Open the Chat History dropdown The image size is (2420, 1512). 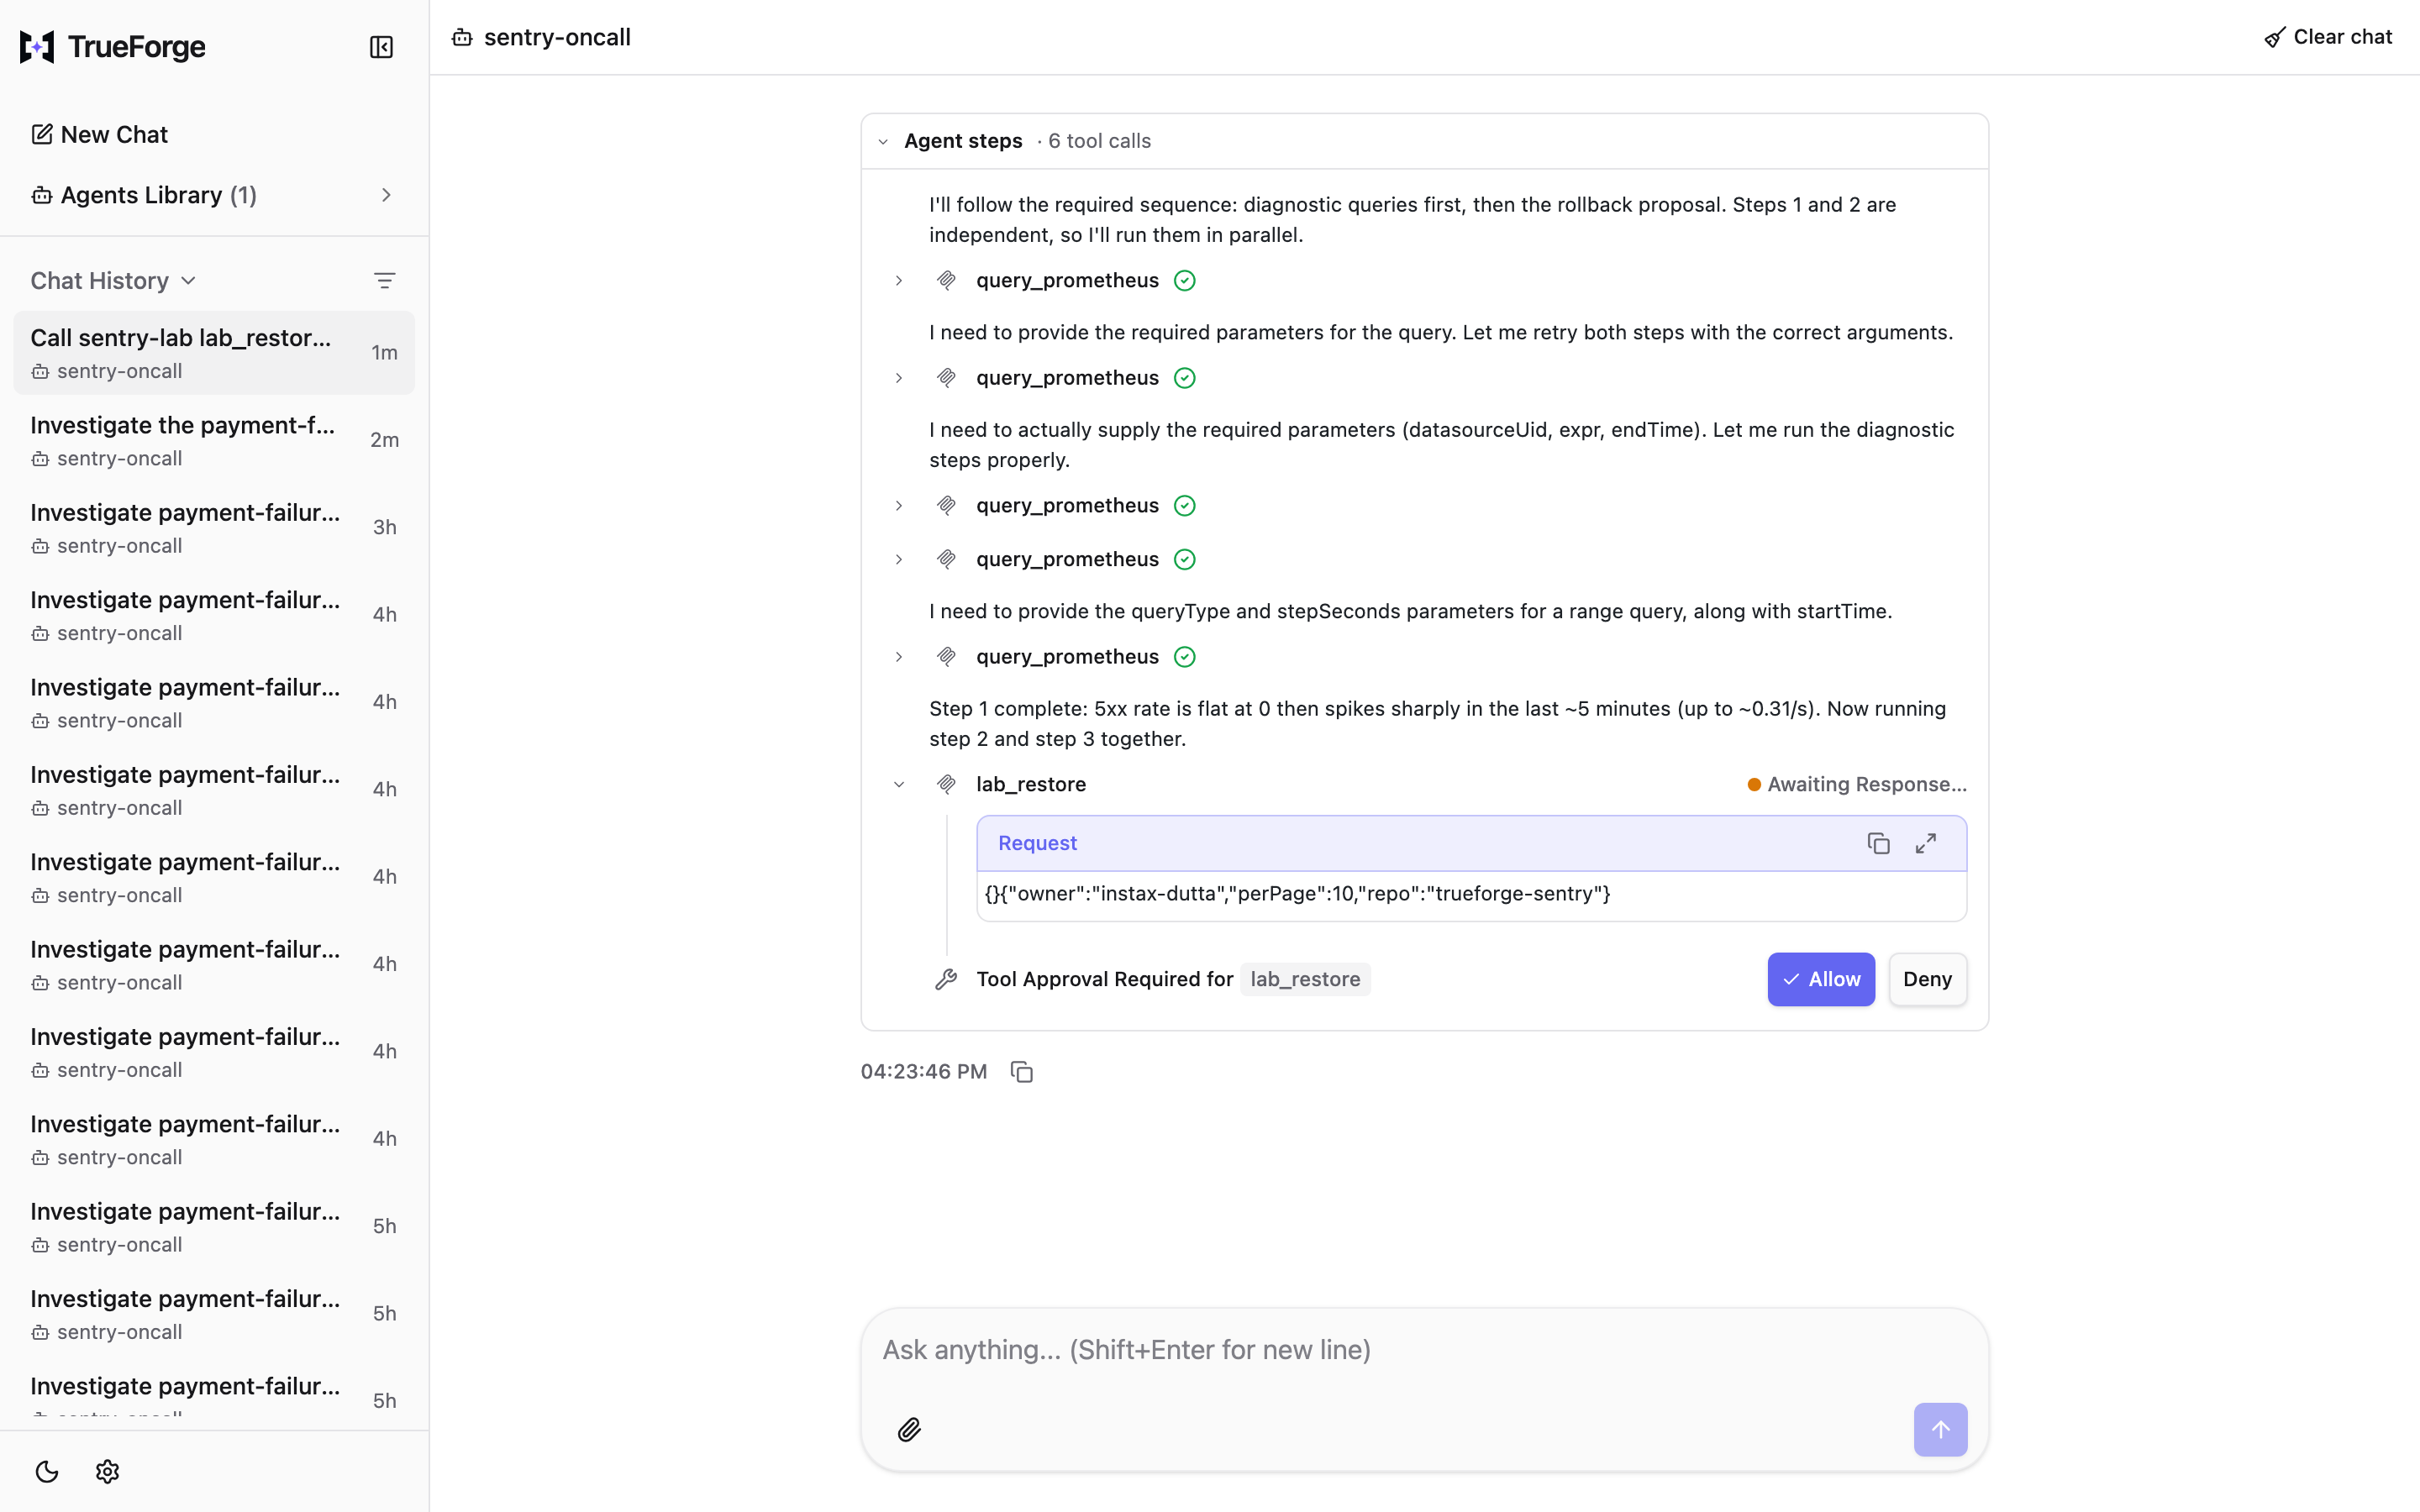[113, 281]
